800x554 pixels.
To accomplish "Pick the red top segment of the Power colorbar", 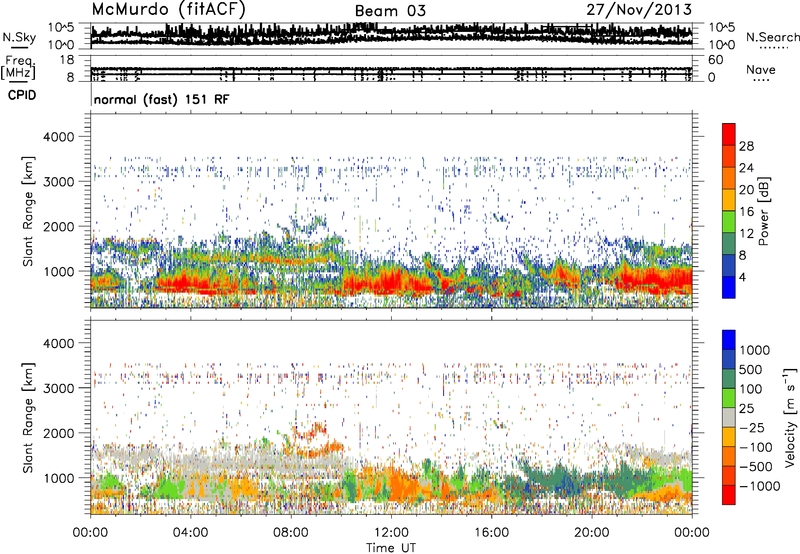I will click(x=729, y=134).
